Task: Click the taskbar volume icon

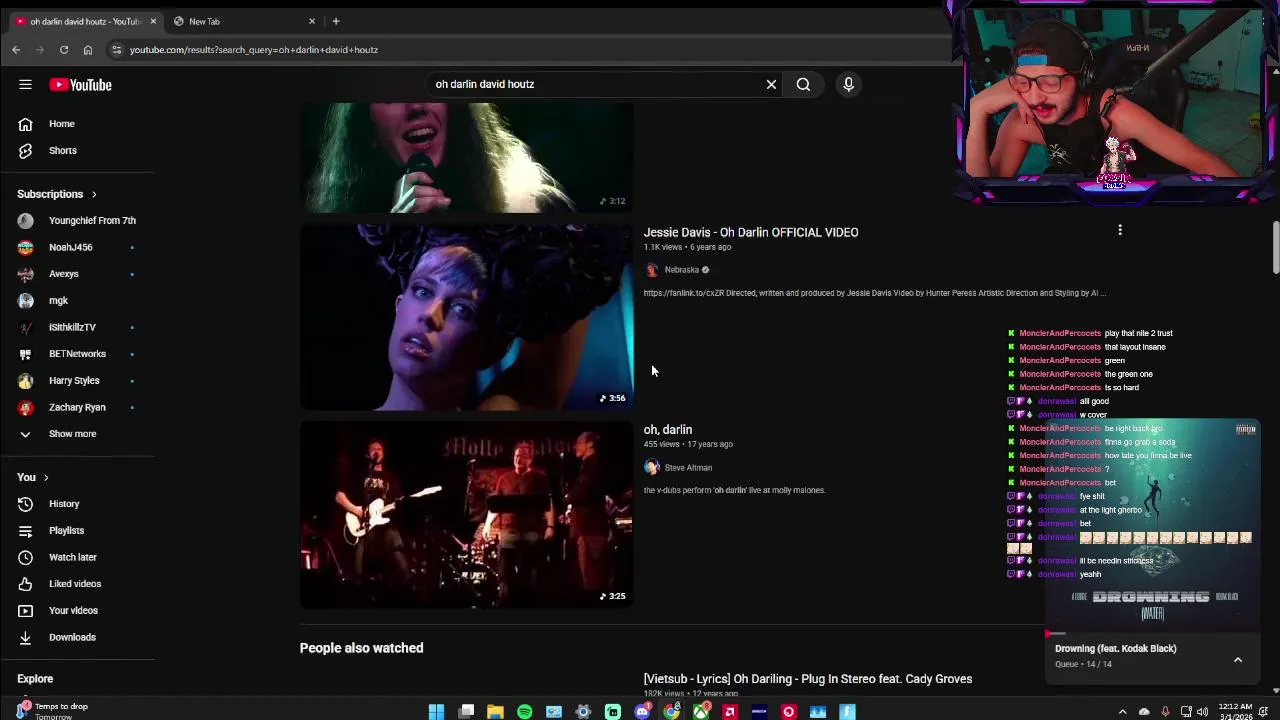Action: point(1203,712)
